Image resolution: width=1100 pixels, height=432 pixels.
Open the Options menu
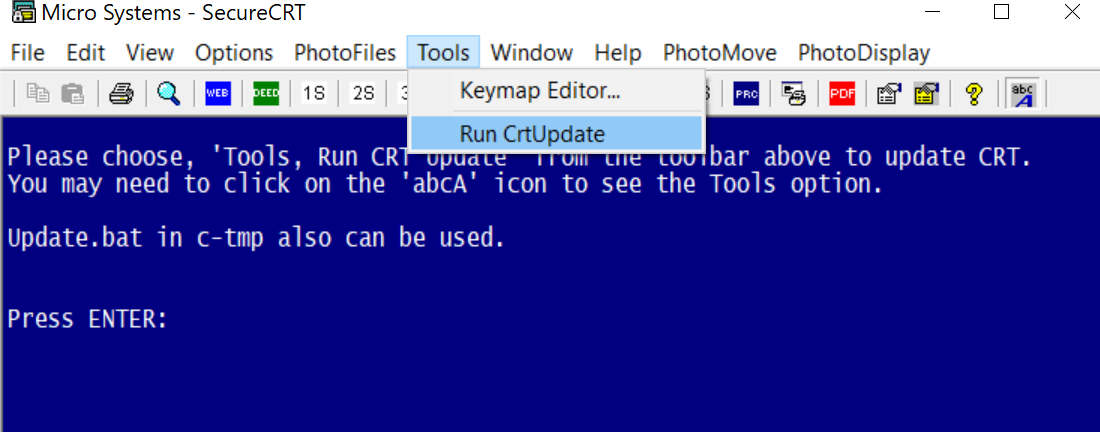pos(234,53)
